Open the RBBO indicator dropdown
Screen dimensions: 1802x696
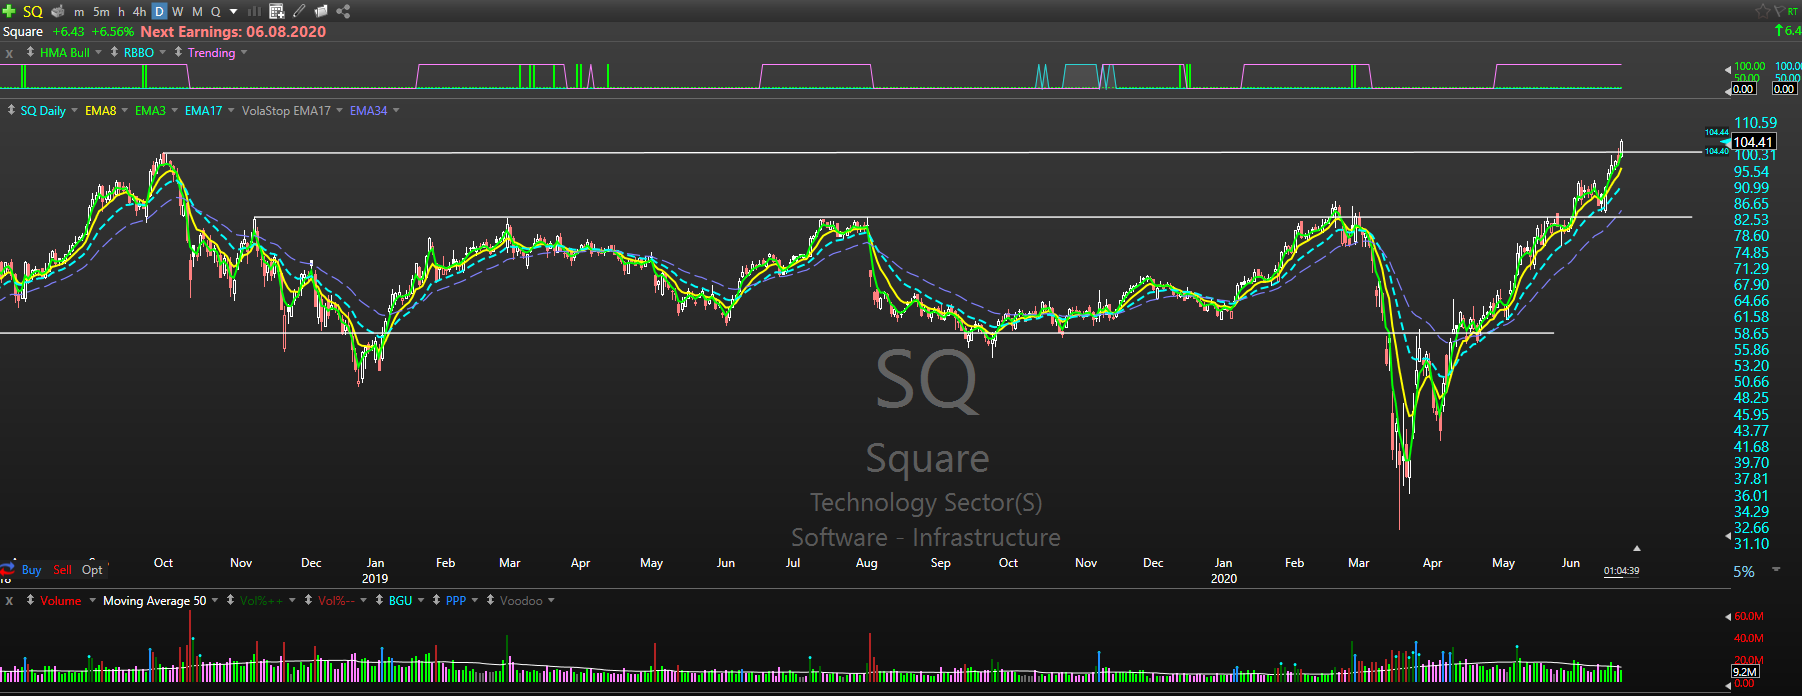162,52
